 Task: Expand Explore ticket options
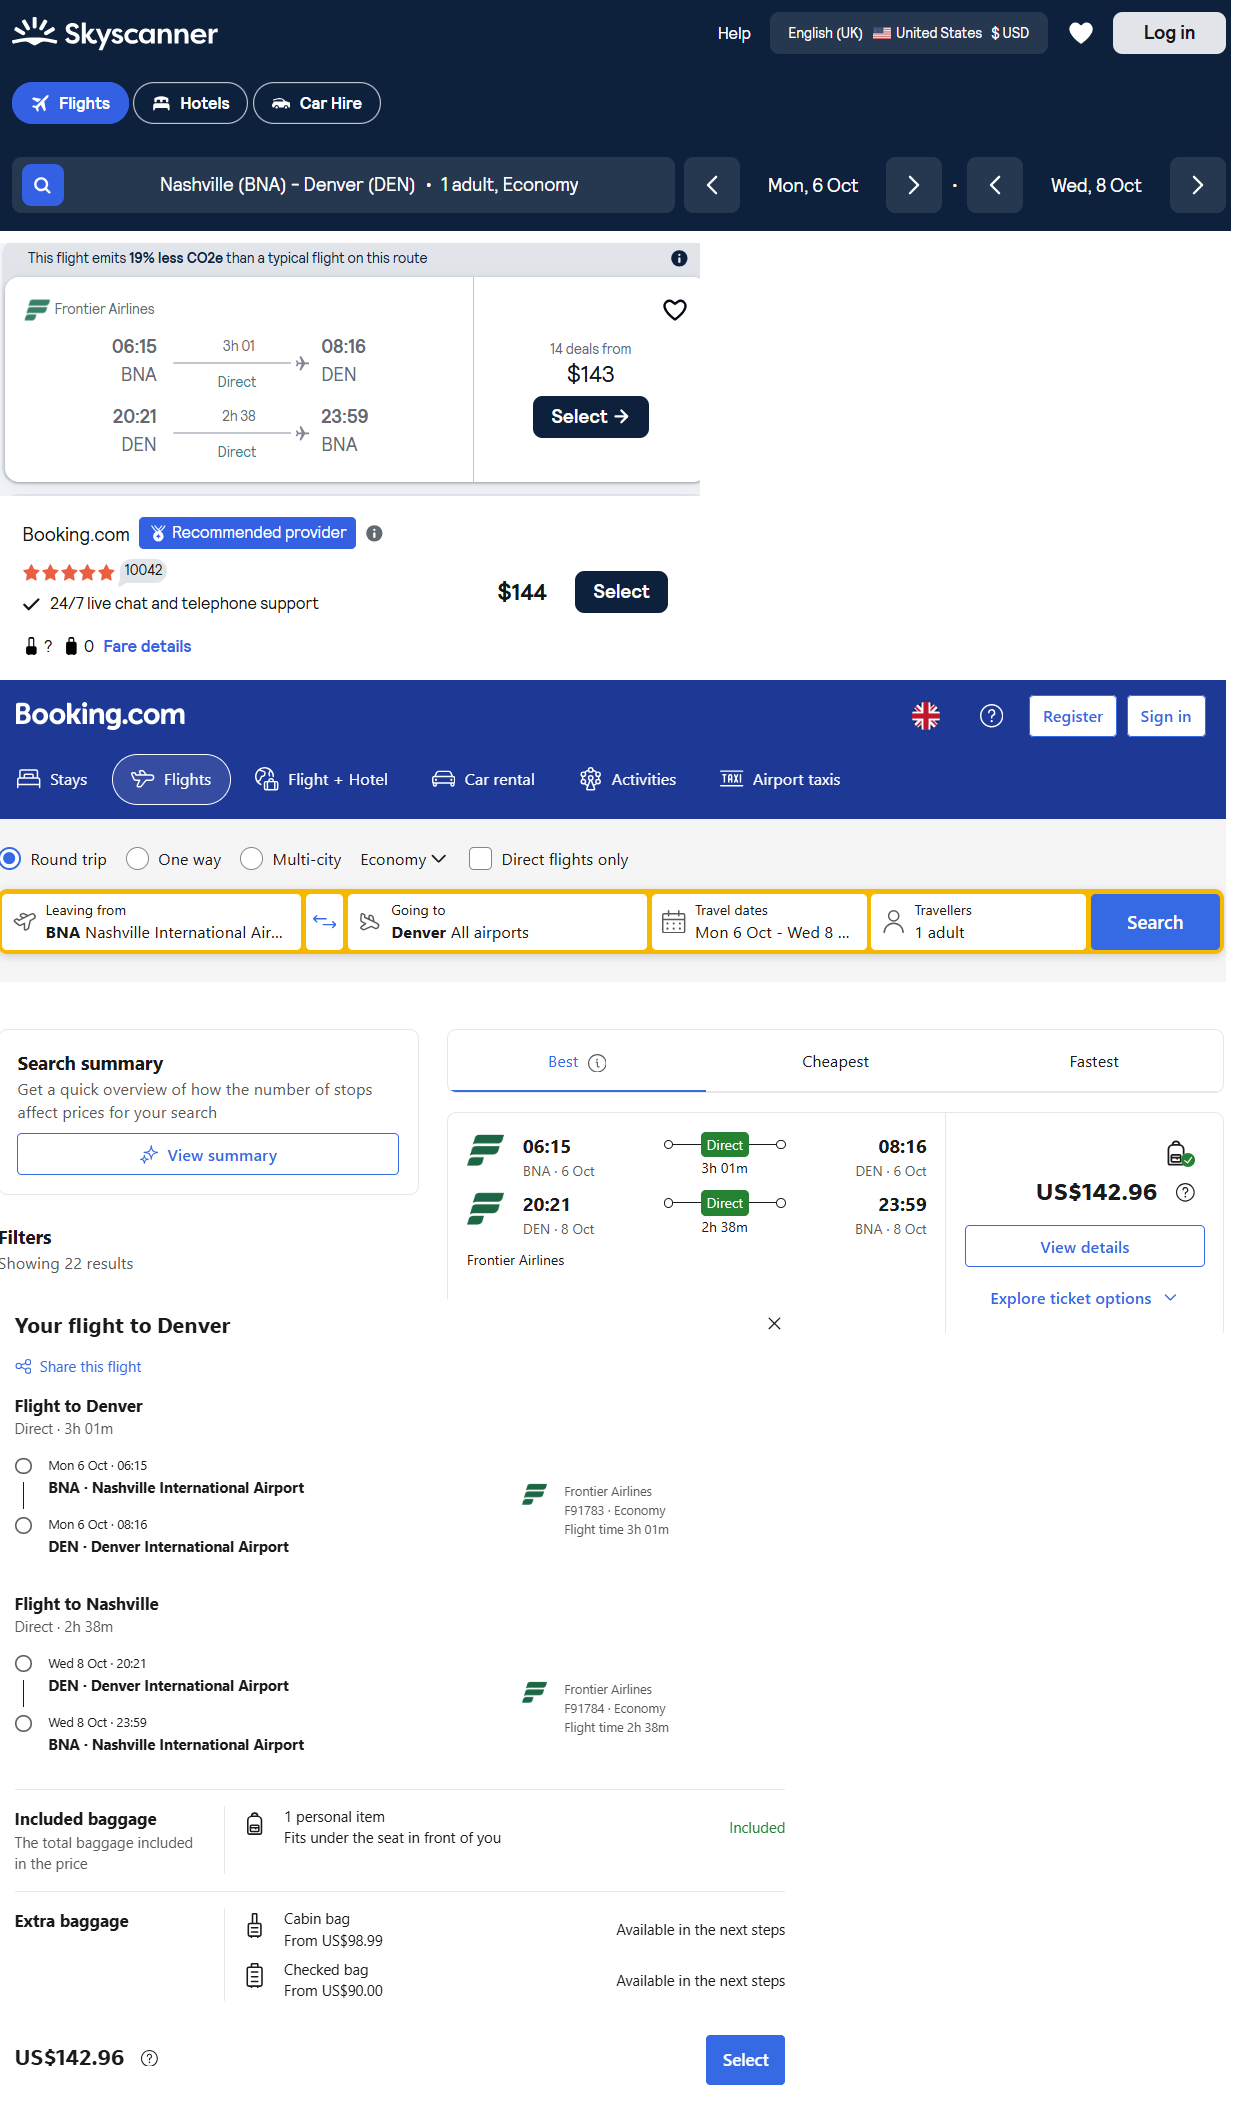1083,1298
